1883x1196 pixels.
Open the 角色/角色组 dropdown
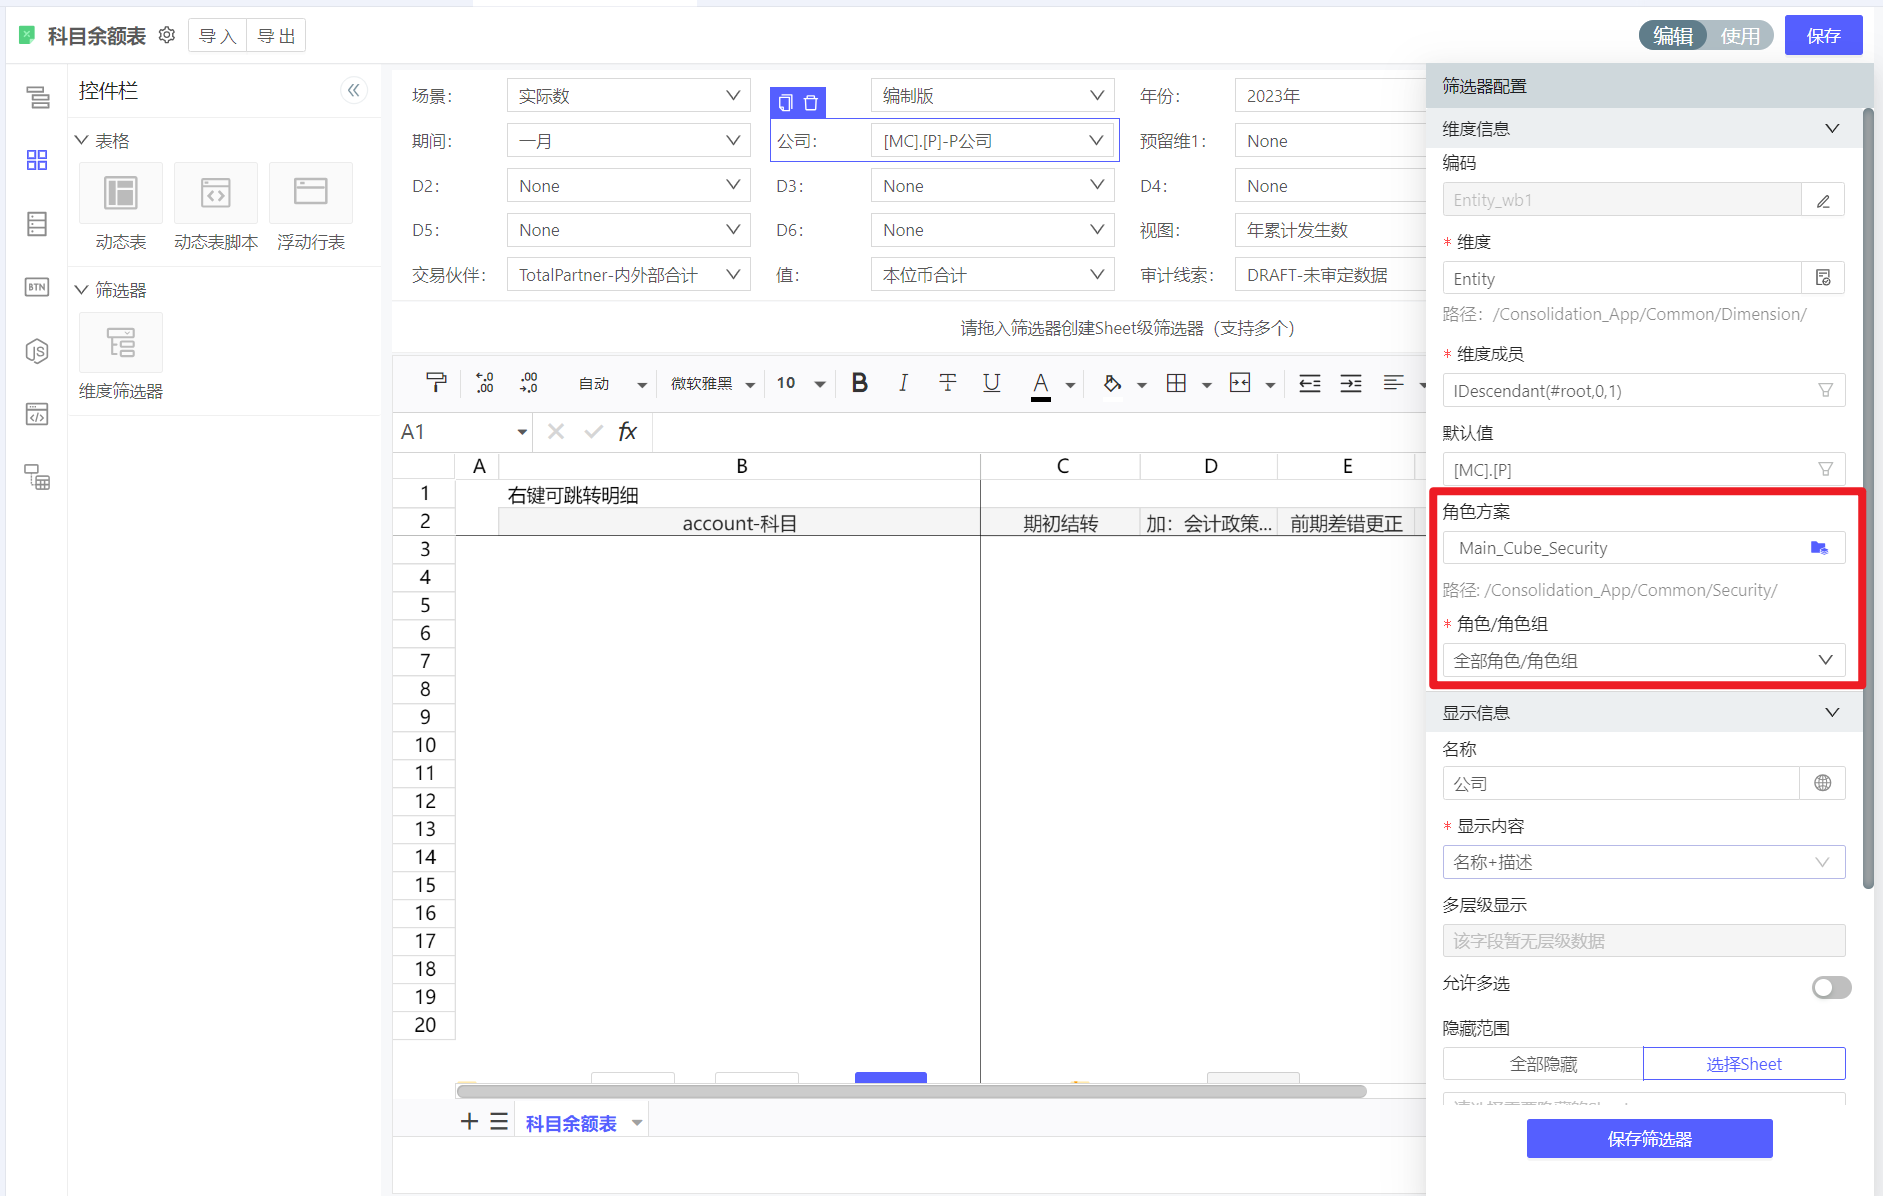point(1643,660)
